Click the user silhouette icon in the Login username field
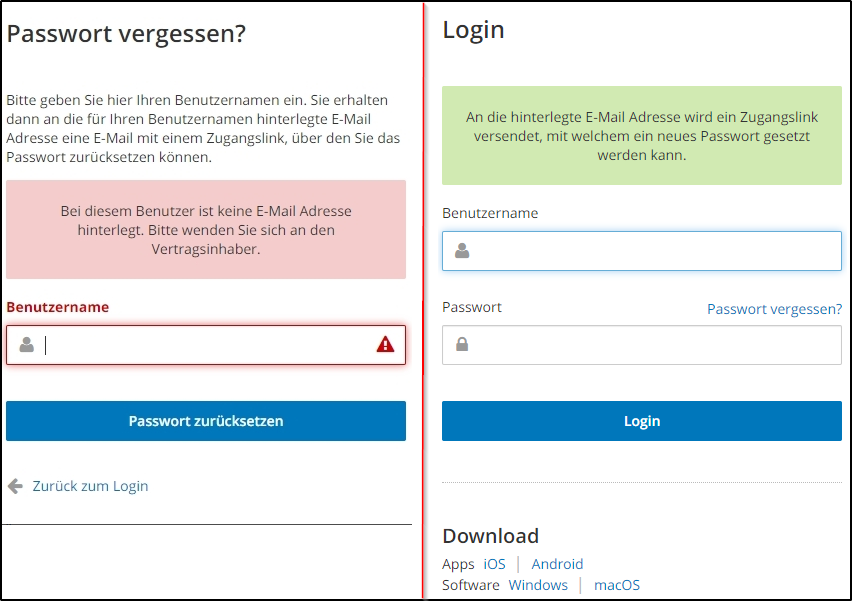The width and height of the screenshot is (852, 601). point(461,250)
